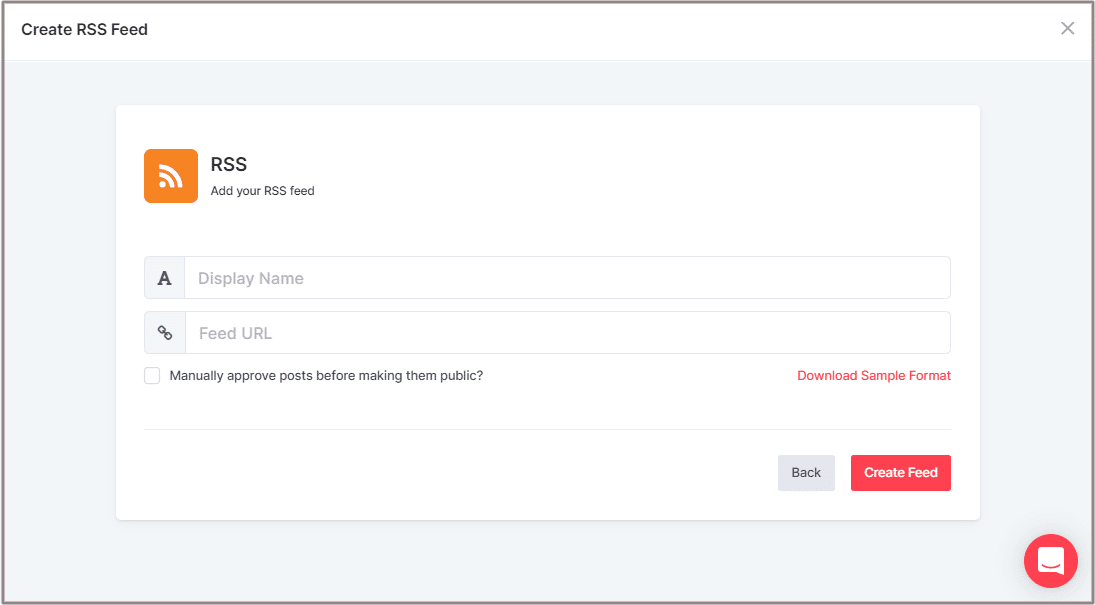Click the red Create Feed button
Viewport: 1095px width, 605px height.
point(900,473)
